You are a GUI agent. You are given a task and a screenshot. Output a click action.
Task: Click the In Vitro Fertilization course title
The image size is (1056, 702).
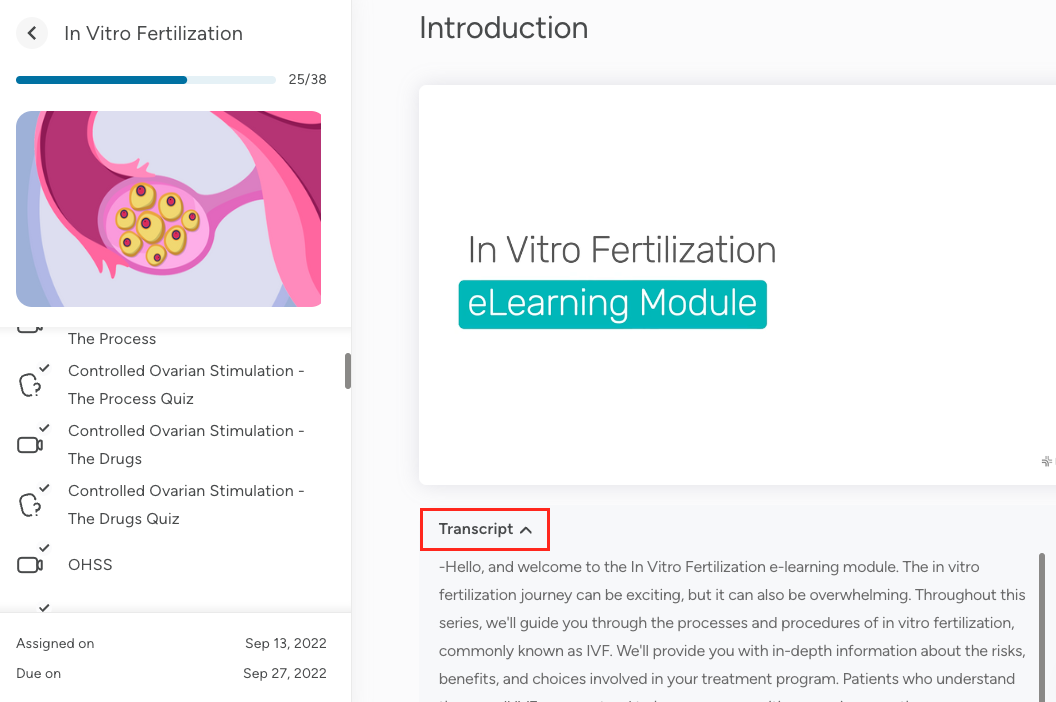click(153, 33)
